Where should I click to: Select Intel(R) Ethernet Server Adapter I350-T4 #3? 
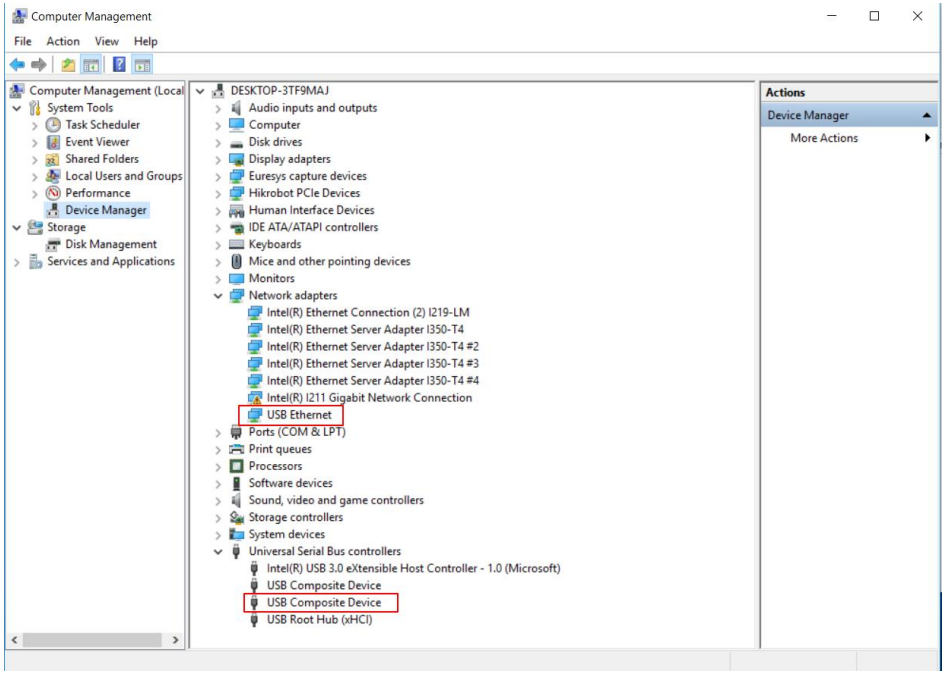pyautogui.click(x=372, y=363)
